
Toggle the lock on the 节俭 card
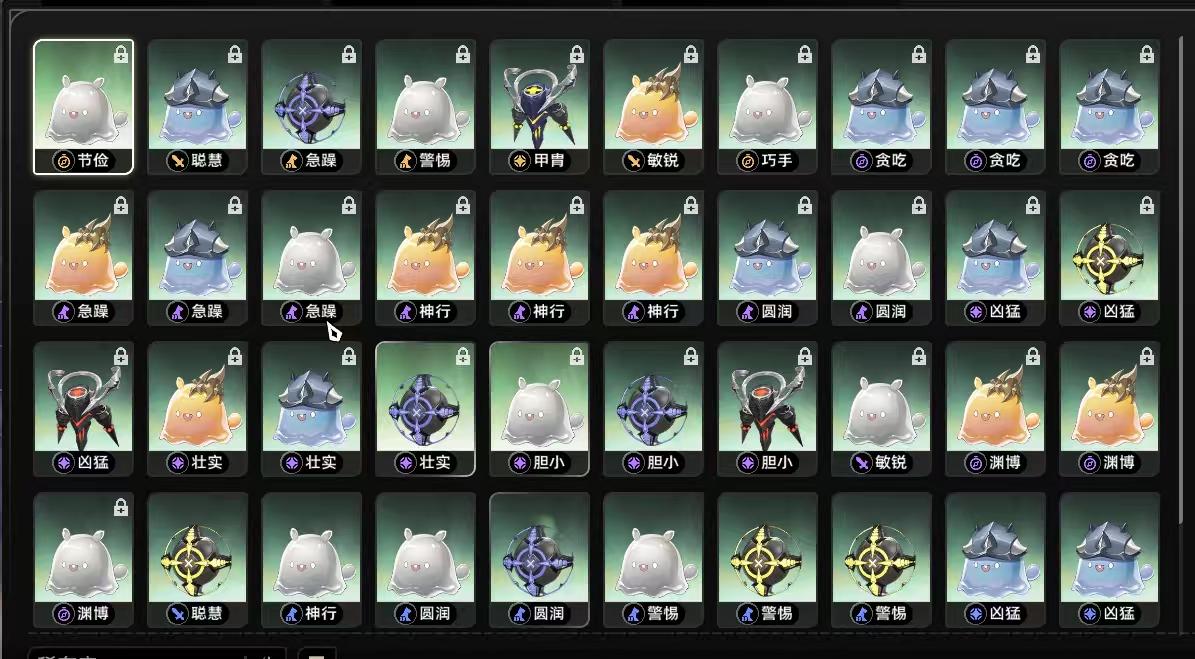click(x=121, y=55)
